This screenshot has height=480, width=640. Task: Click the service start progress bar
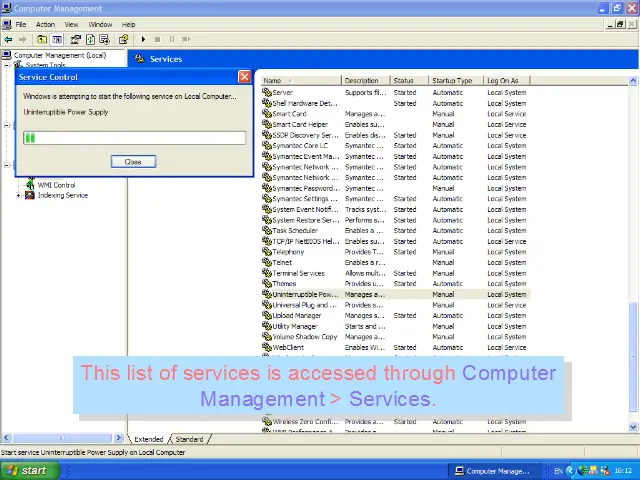(135, 138)
